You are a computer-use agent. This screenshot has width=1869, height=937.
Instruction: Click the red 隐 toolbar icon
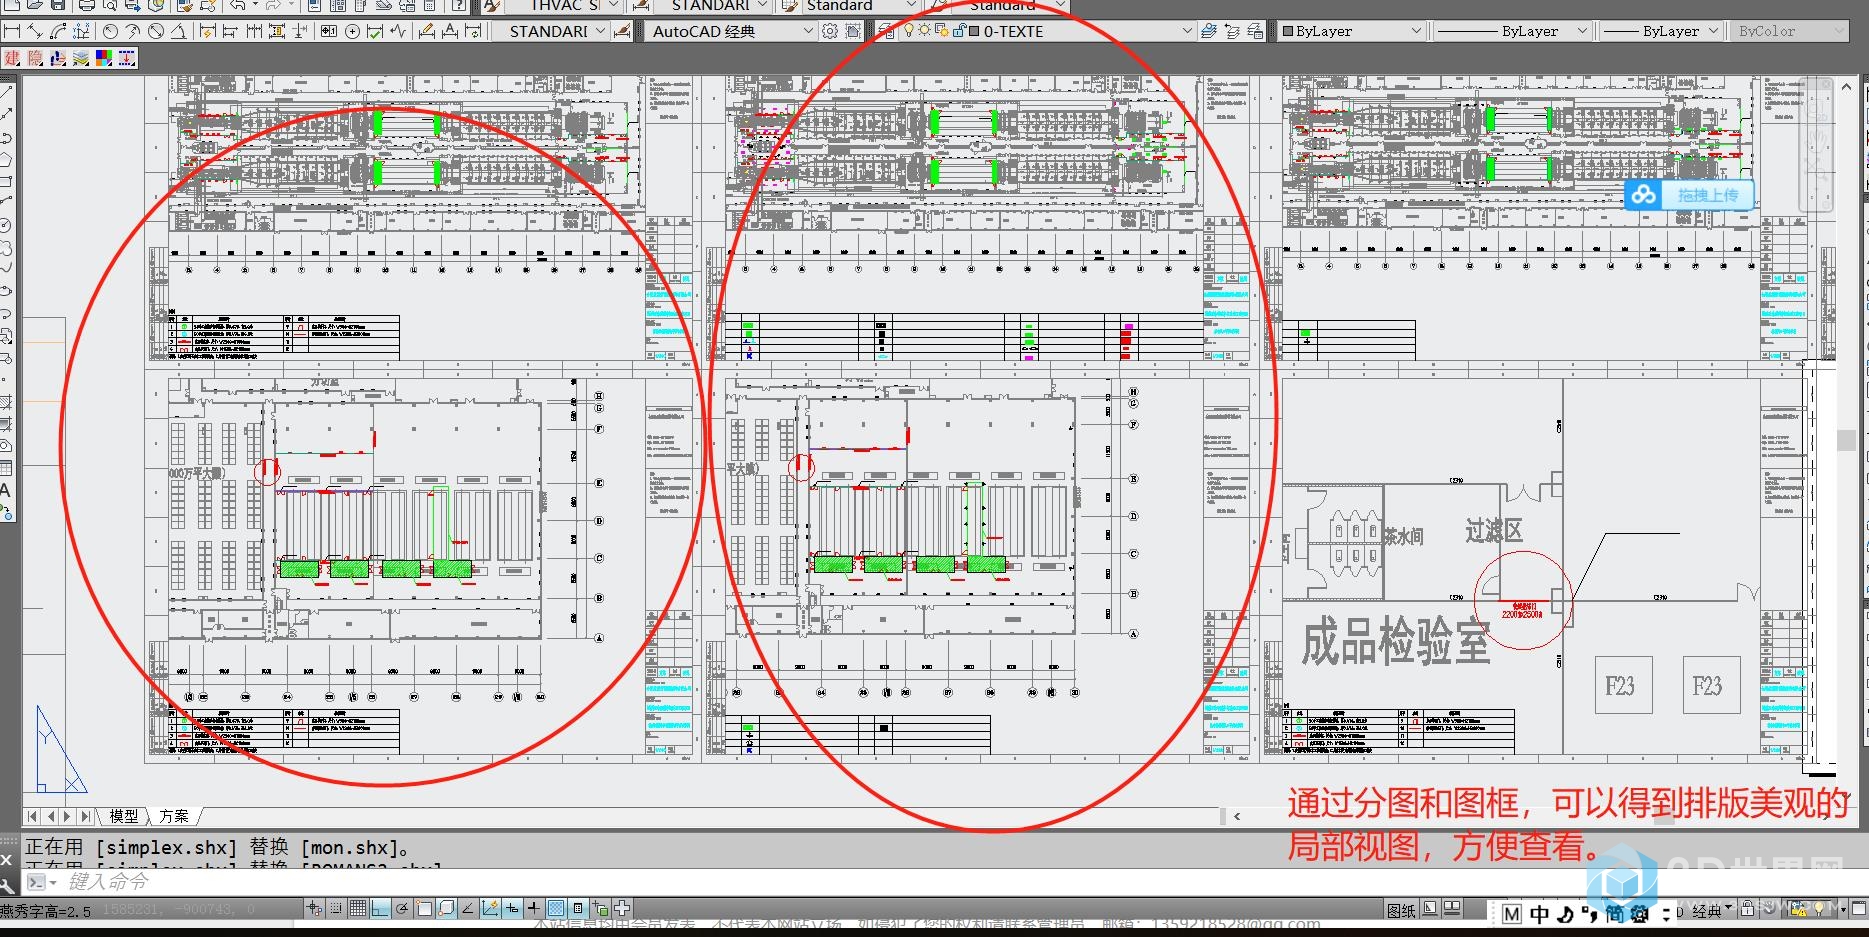pyautogui.click(x=35, y=58)
